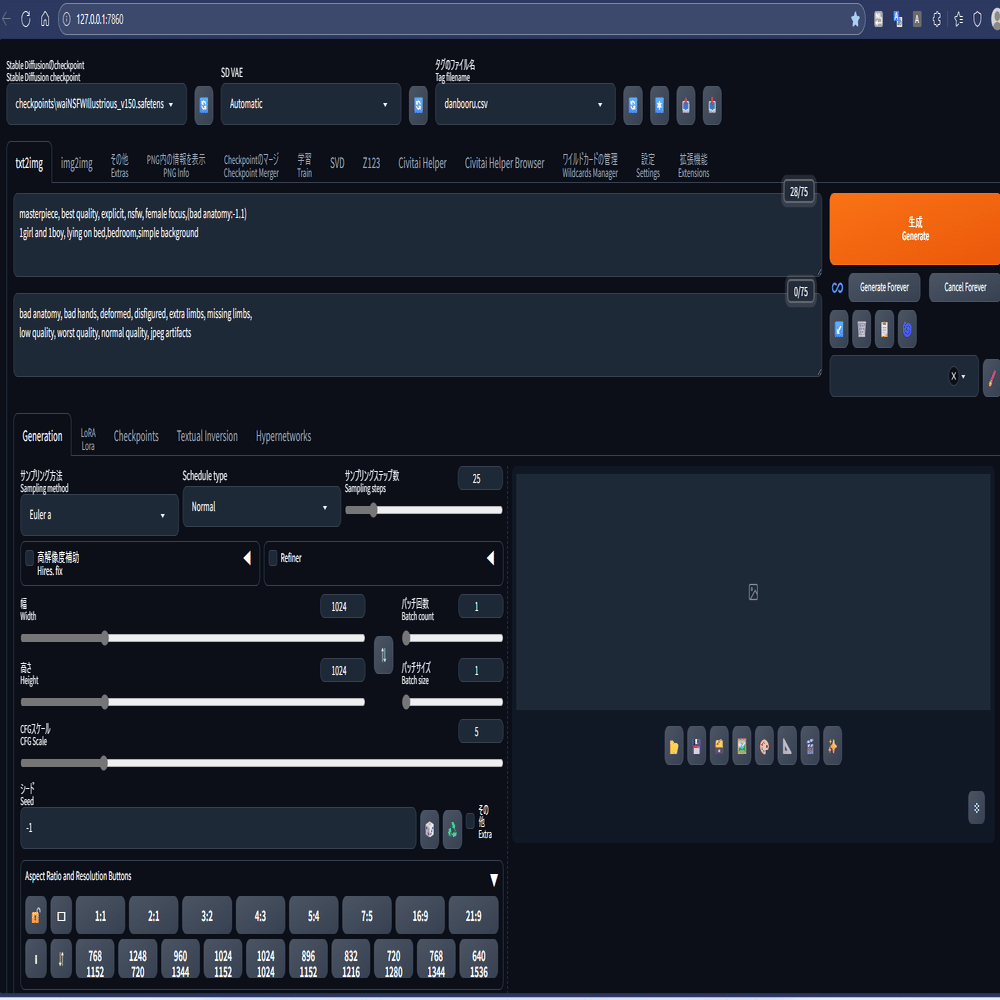
Task: Expand the Hires. fix section arrow
Action: pyautogui.click(x=247, y=559)
